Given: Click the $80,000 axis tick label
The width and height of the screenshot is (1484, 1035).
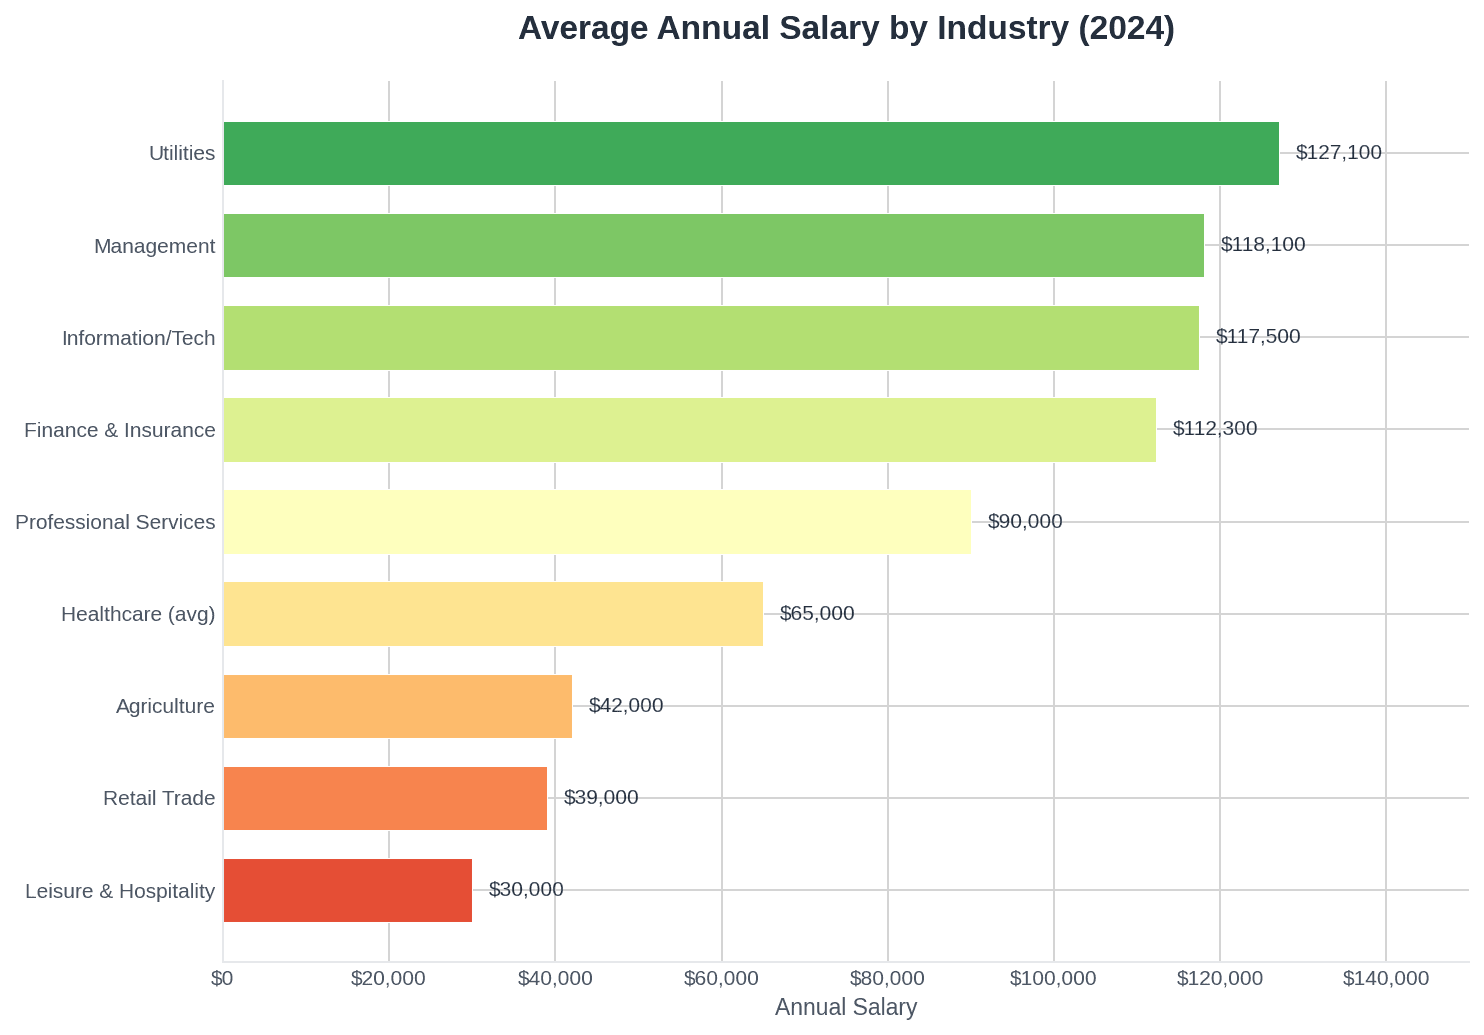Looking at the screenshot, I should 887,978.
